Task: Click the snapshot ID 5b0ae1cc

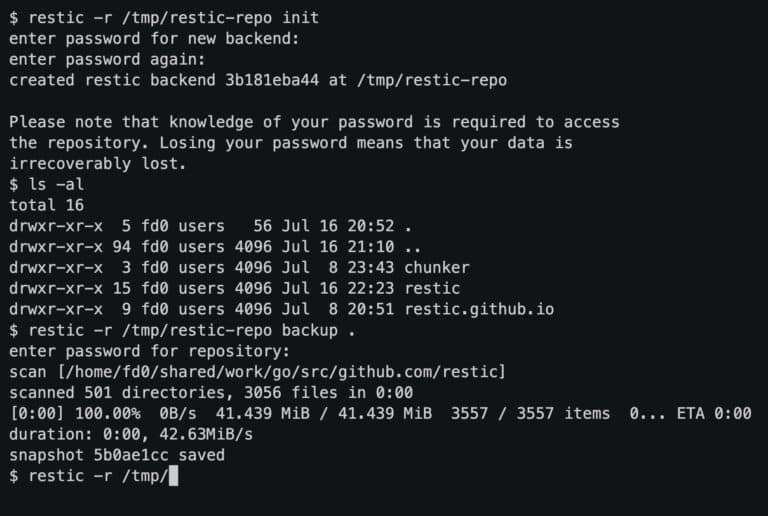Action: (131, 455)
